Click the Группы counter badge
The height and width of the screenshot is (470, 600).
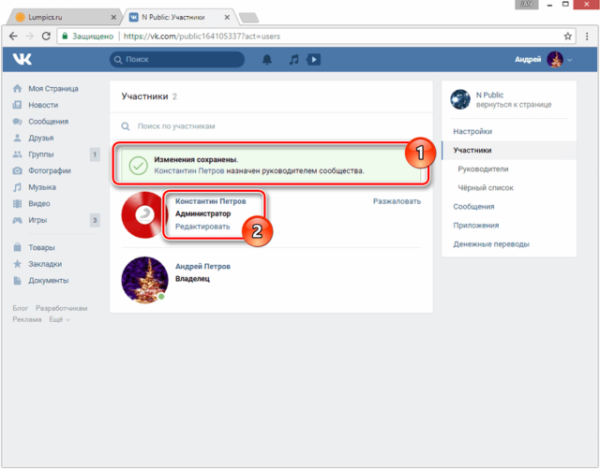click(95, 155)
